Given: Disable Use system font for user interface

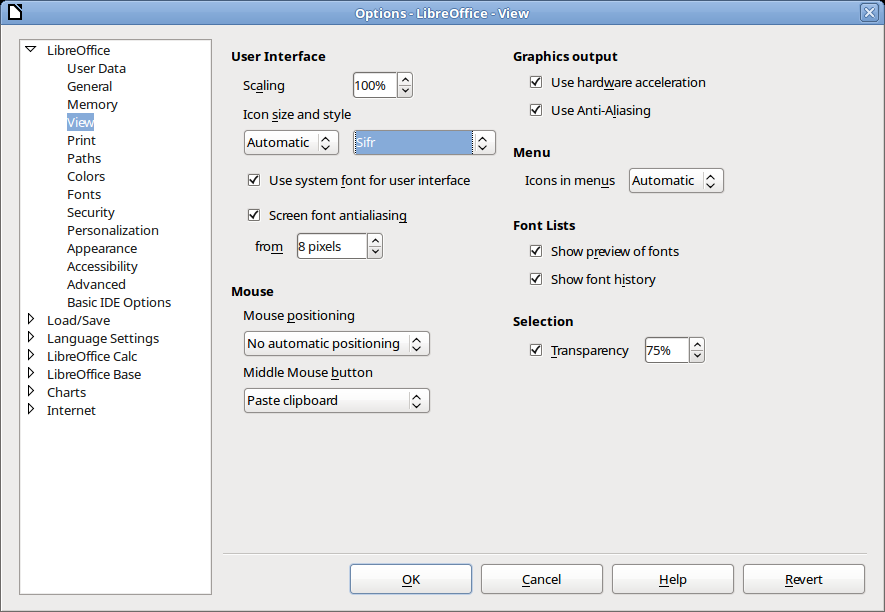Looking at the screenshot, I should pos(254,180).
